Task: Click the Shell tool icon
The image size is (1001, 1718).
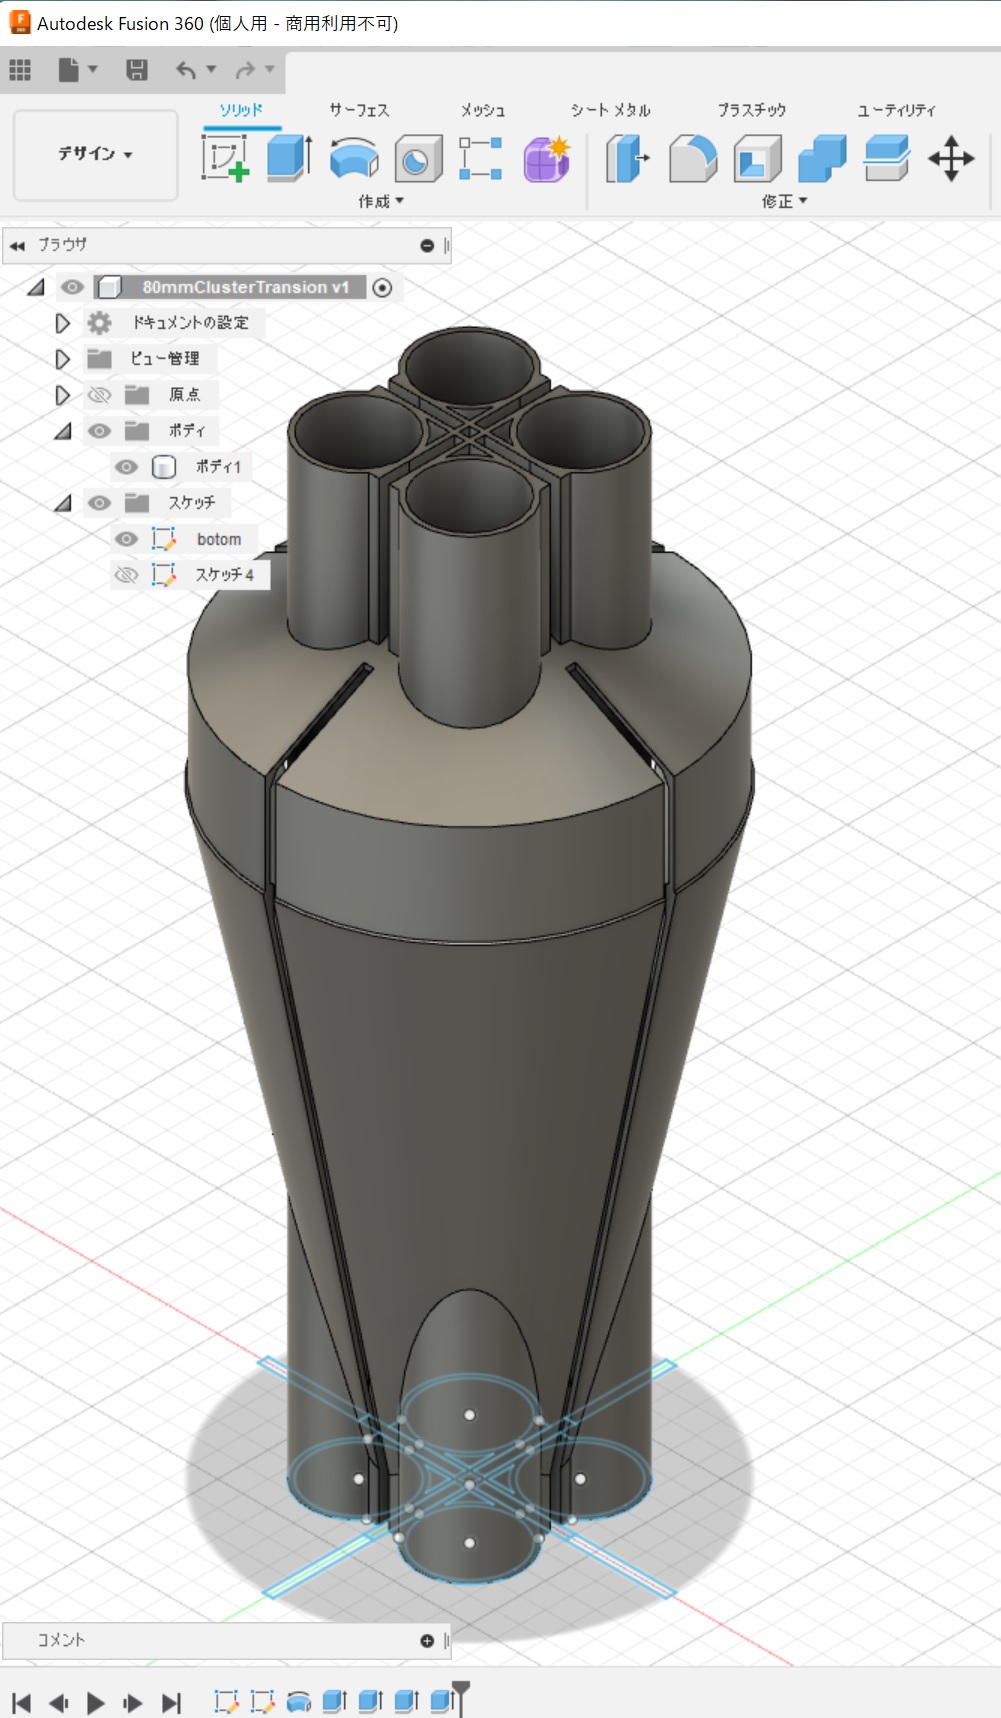Action: tap(757, 159)
